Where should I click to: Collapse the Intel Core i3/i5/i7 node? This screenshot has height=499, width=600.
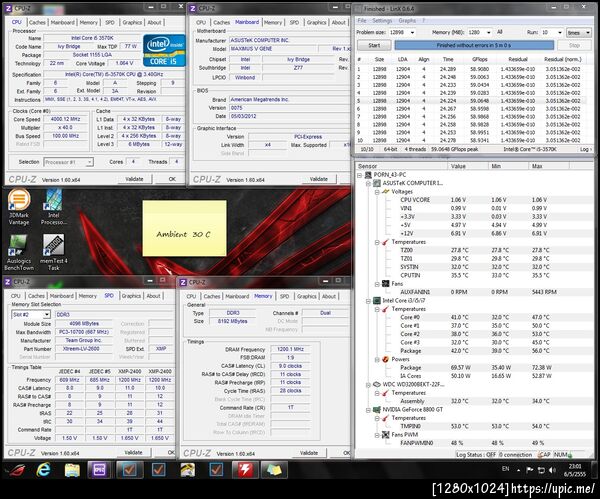[368, 301]
